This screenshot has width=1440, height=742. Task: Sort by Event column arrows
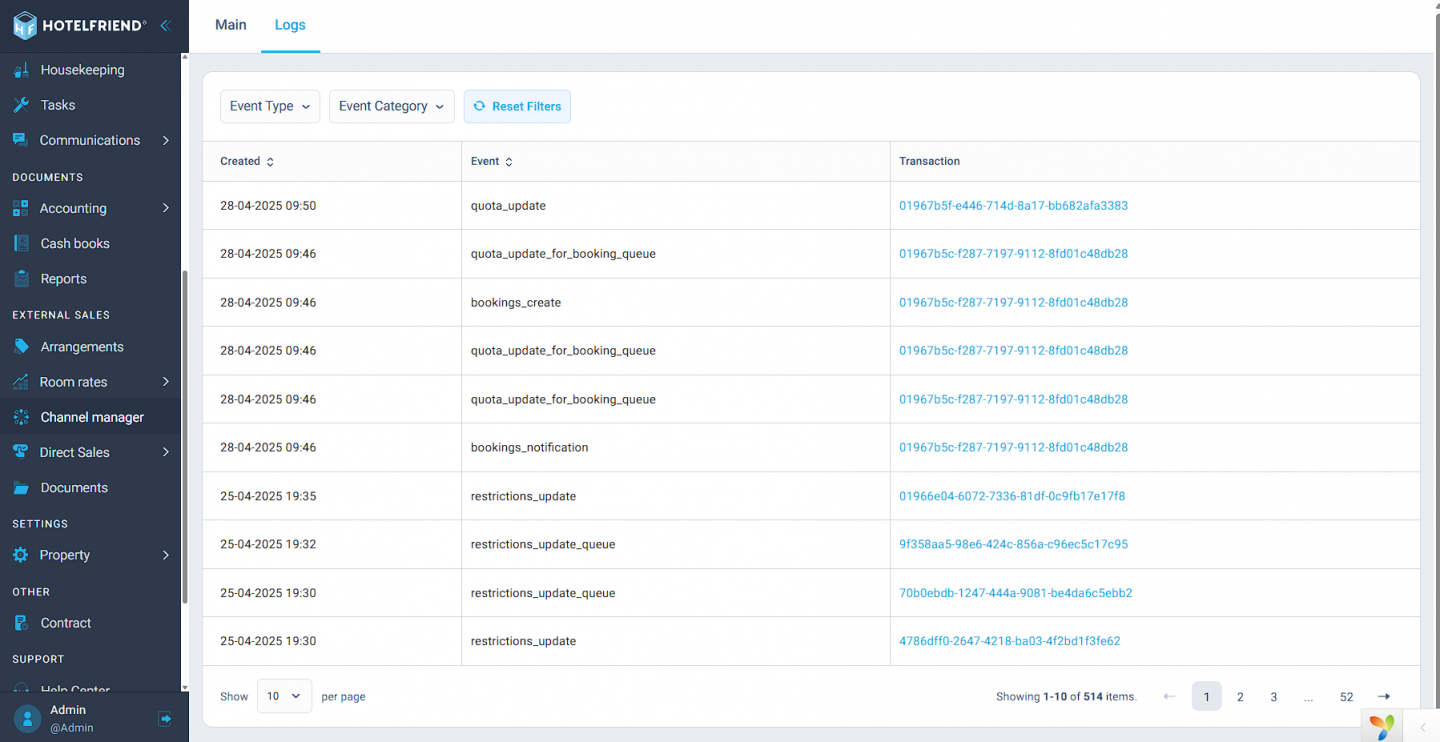(x=509, y=161)
